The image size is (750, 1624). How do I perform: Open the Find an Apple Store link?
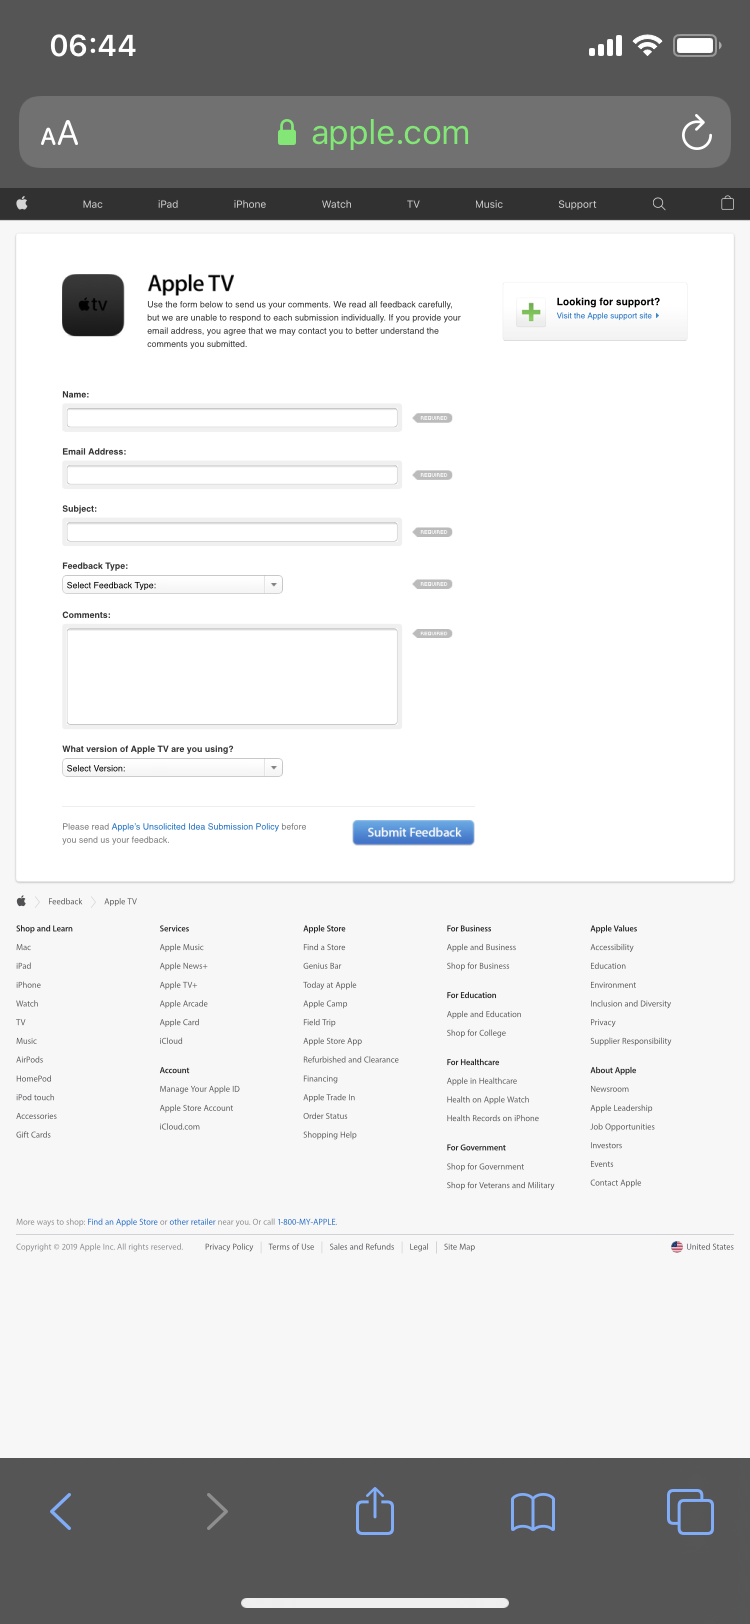pos(122,1222)
